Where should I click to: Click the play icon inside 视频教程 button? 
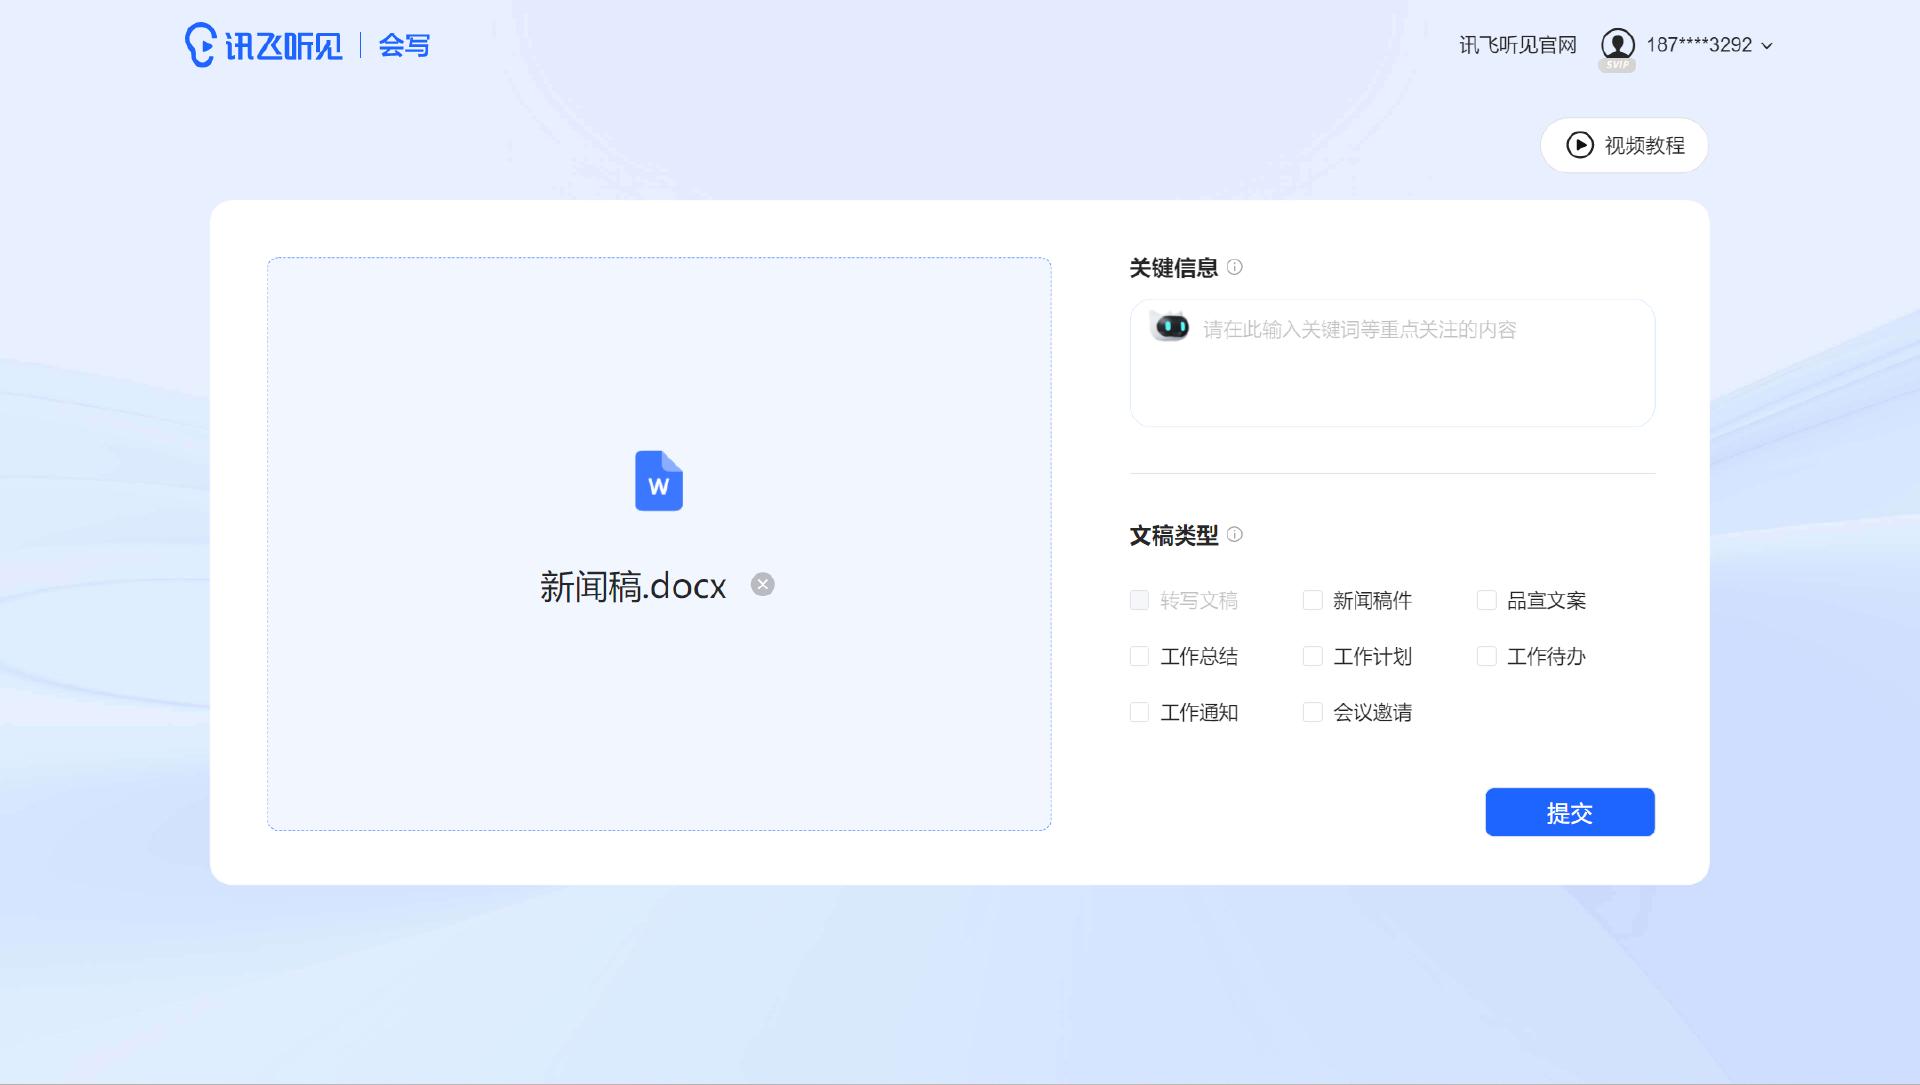coord(1578,145)
